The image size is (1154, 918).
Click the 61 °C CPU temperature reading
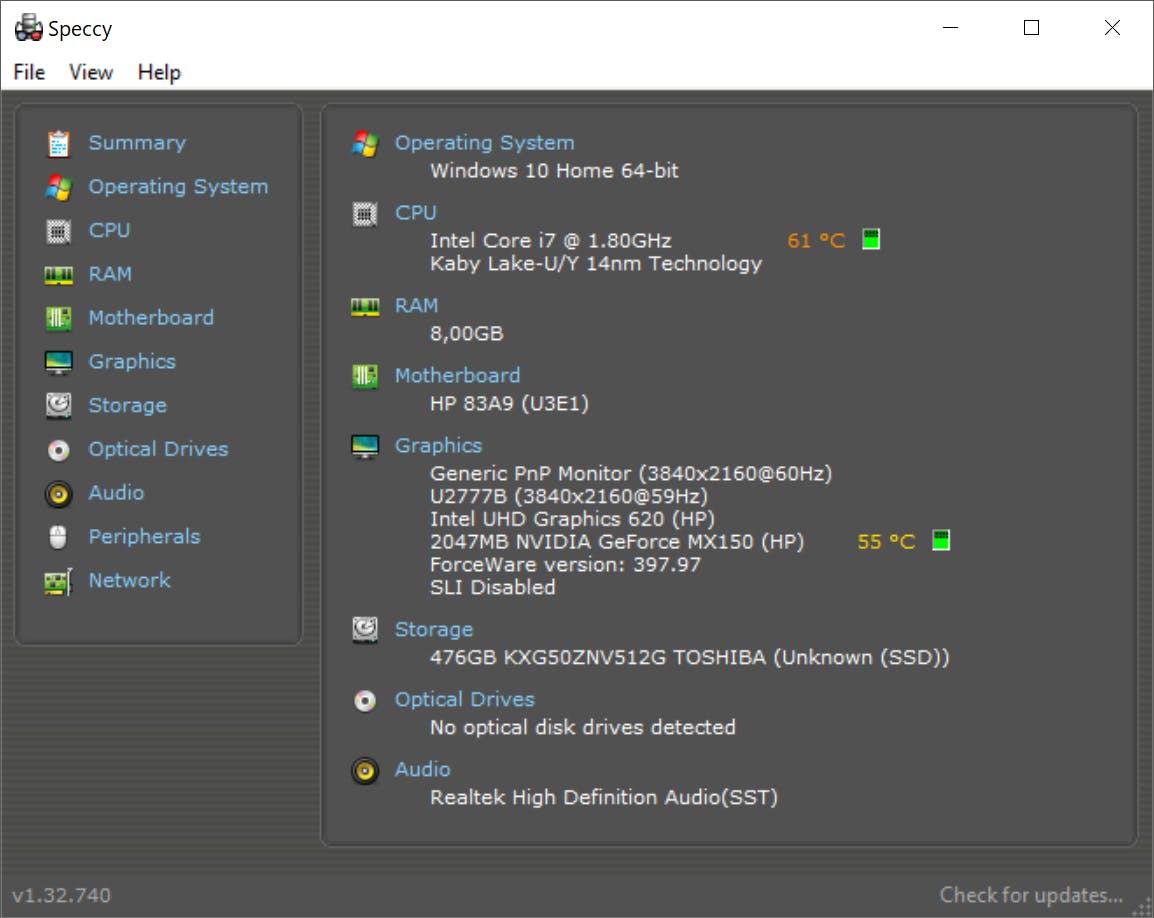[x=816, y=241]
